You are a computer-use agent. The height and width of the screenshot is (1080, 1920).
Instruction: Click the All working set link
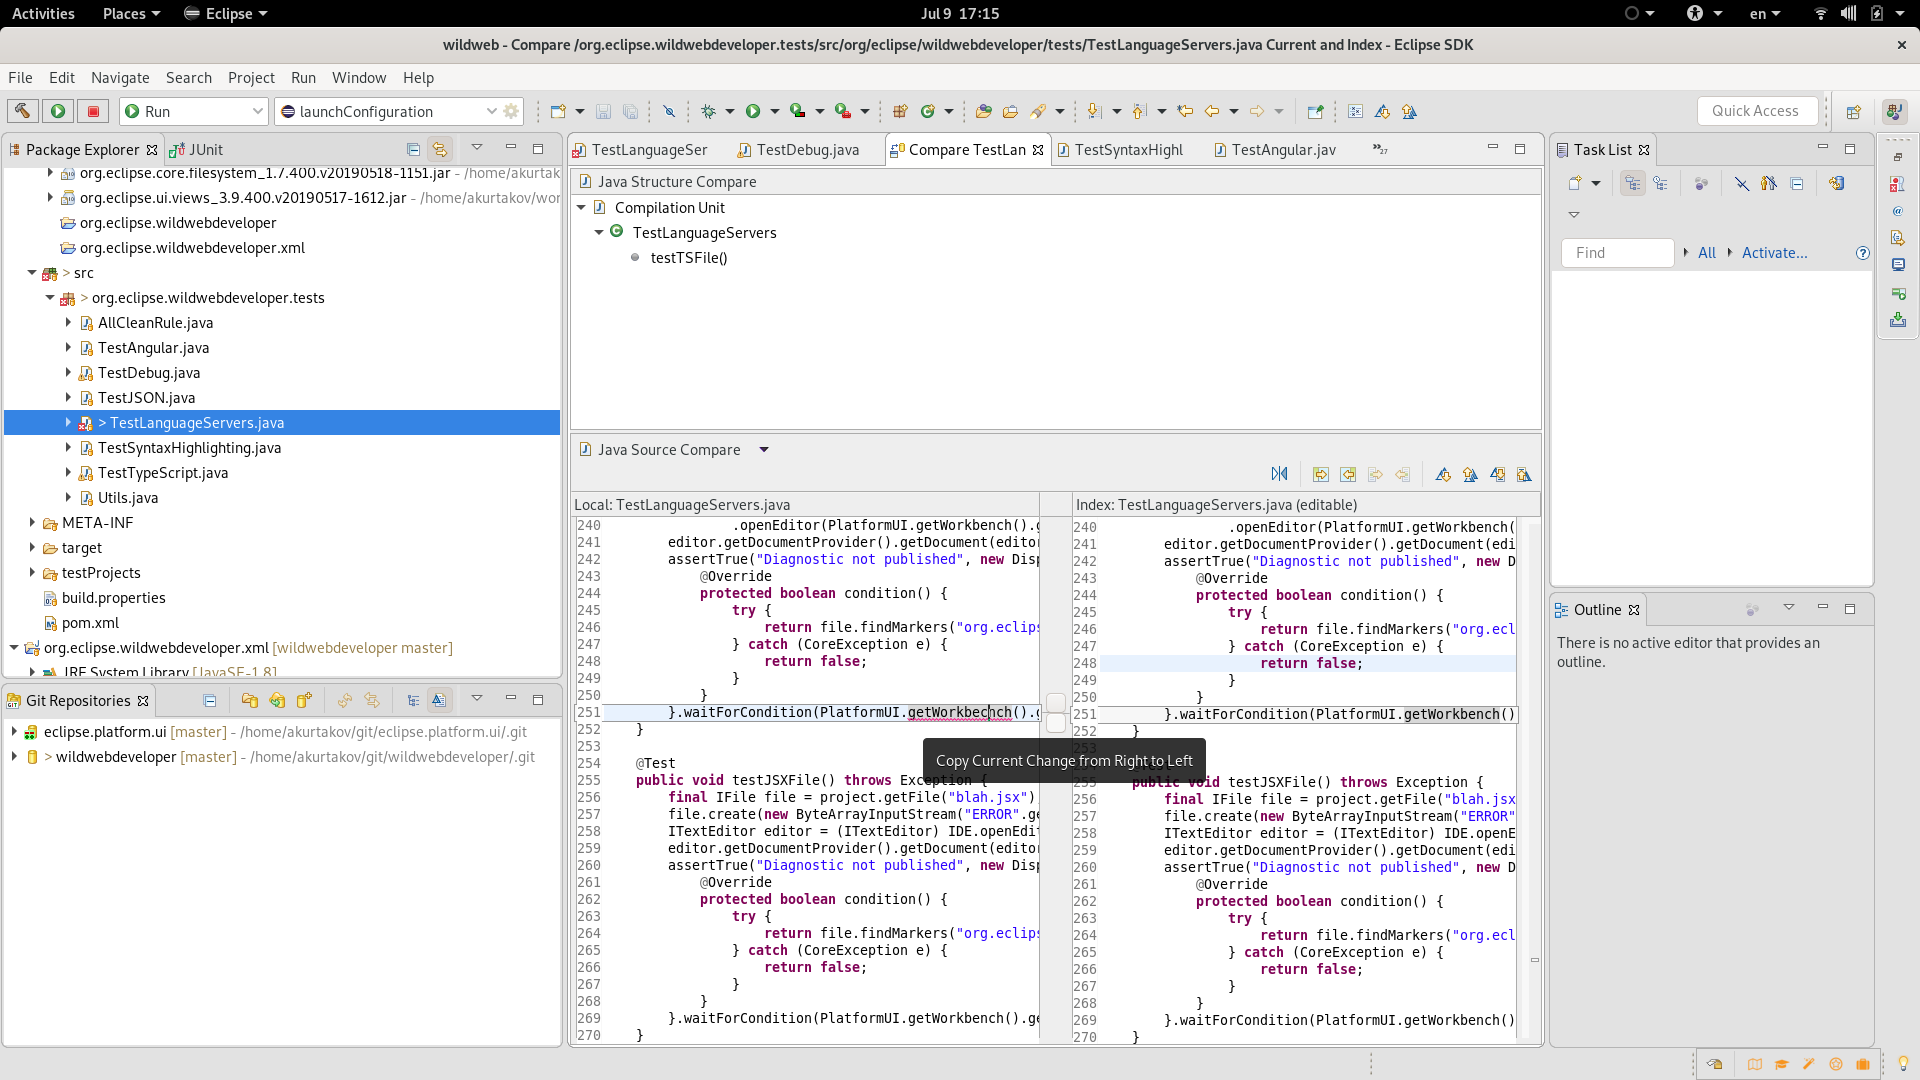[1707, 253]
